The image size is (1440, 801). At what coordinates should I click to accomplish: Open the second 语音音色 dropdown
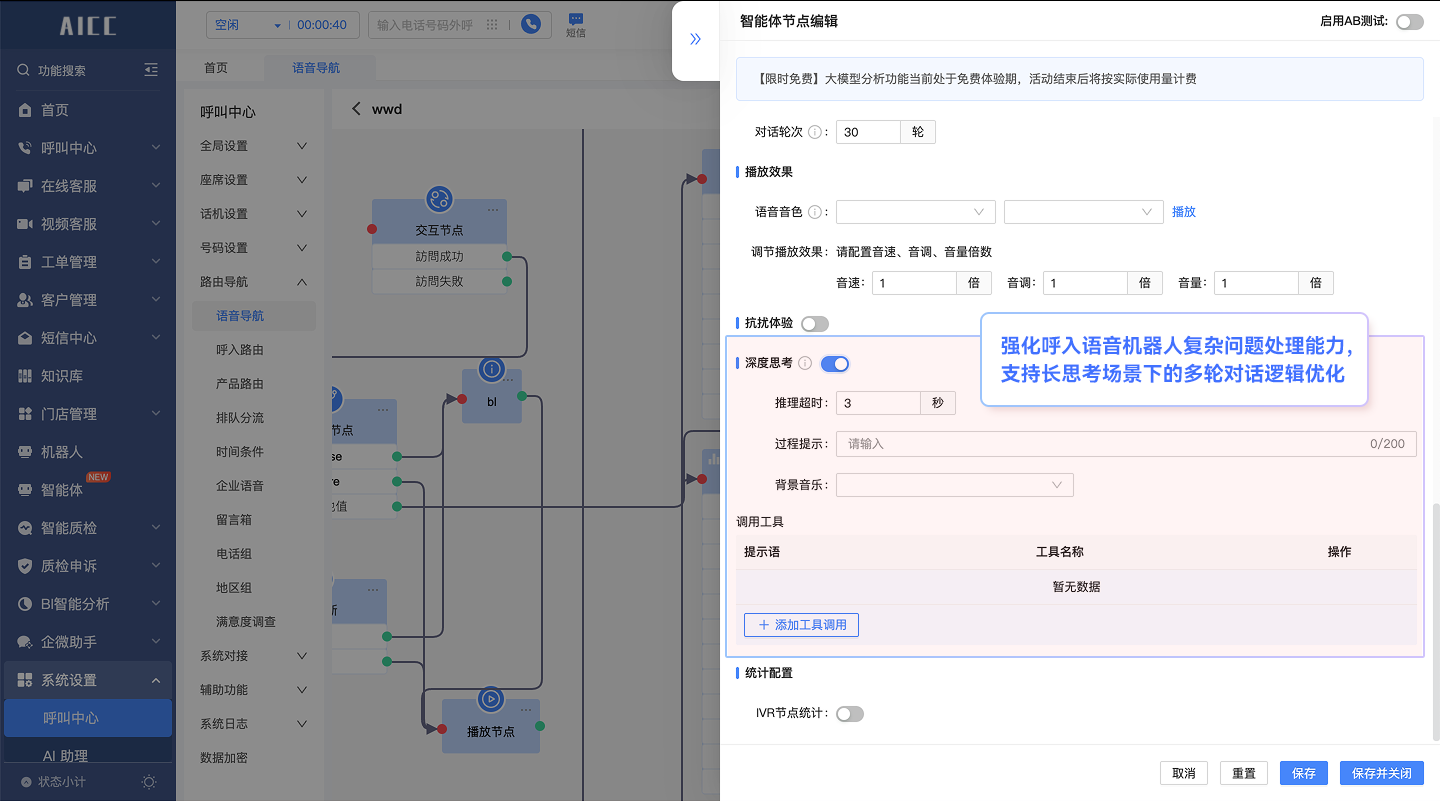[1084, 212]
